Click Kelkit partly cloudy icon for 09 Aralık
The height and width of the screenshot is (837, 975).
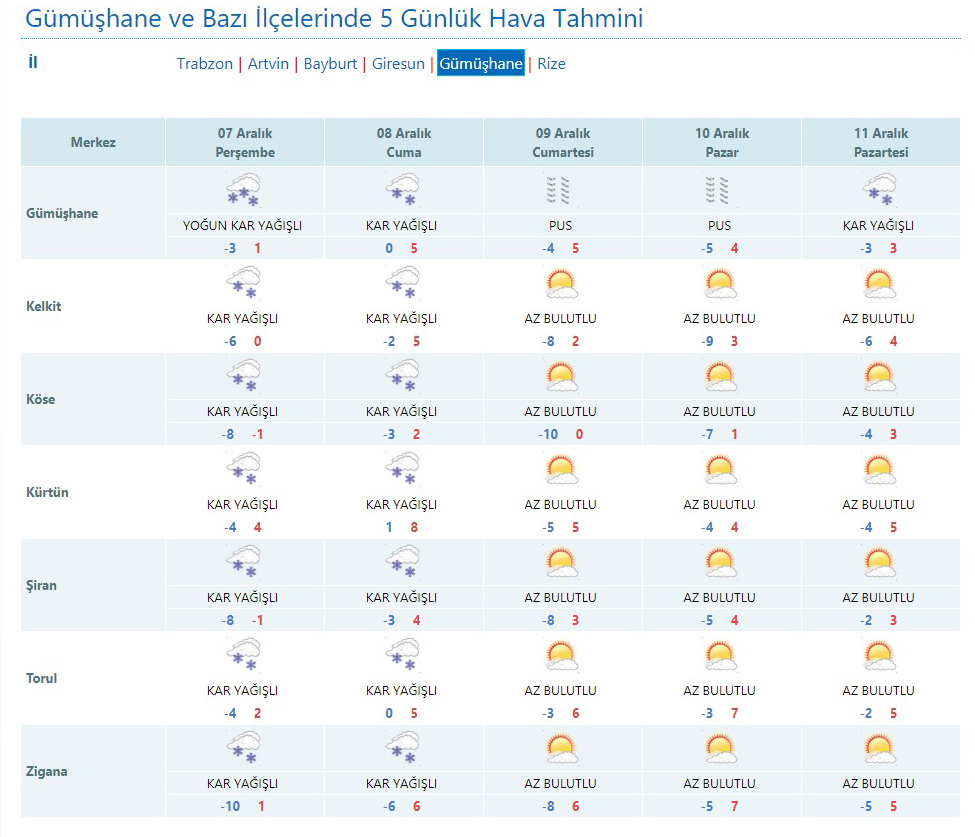click(x=561, y=284)
